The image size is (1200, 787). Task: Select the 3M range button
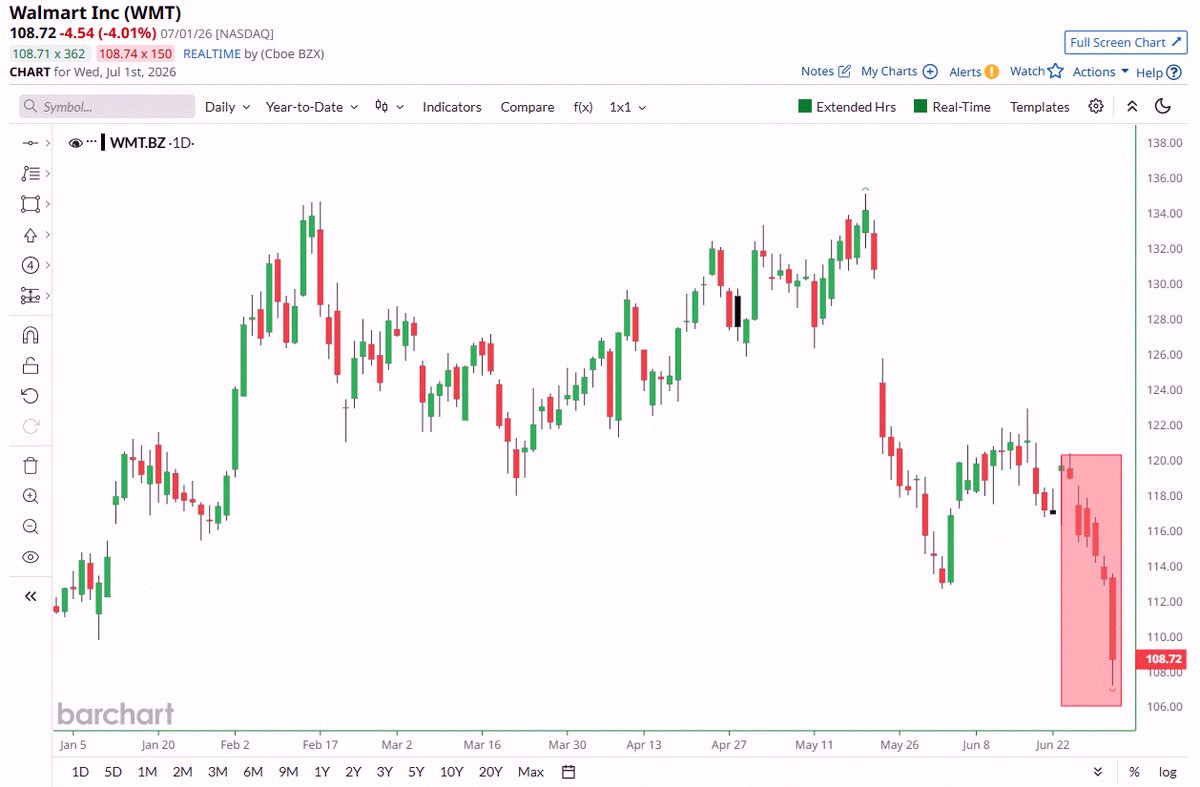tap(217, 772)
